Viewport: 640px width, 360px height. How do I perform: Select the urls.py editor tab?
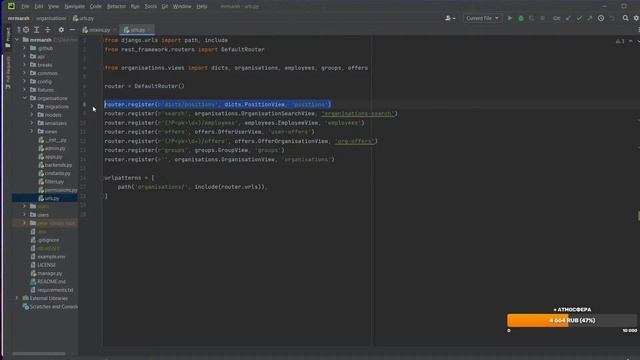(136, 30)
